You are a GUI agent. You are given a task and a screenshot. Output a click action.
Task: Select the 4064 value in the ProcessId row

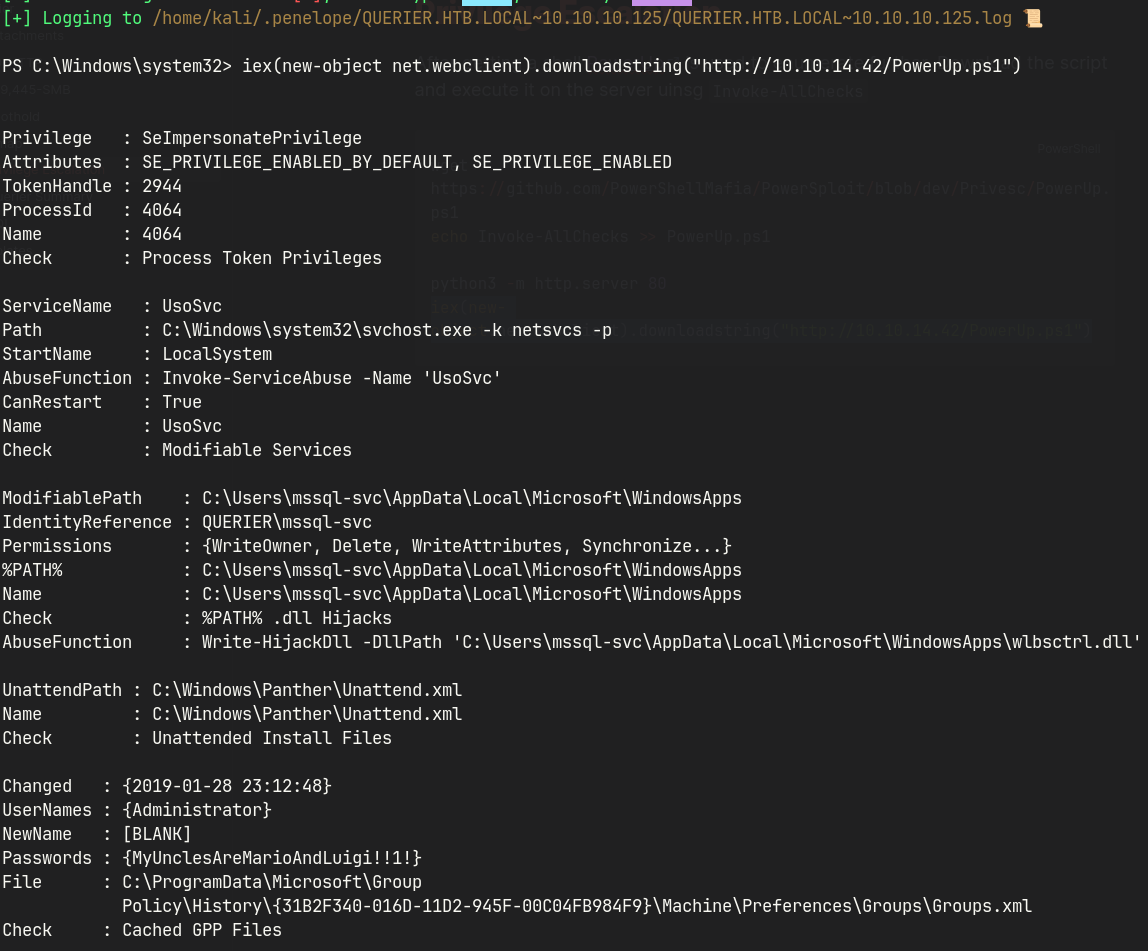click(162, 210)
